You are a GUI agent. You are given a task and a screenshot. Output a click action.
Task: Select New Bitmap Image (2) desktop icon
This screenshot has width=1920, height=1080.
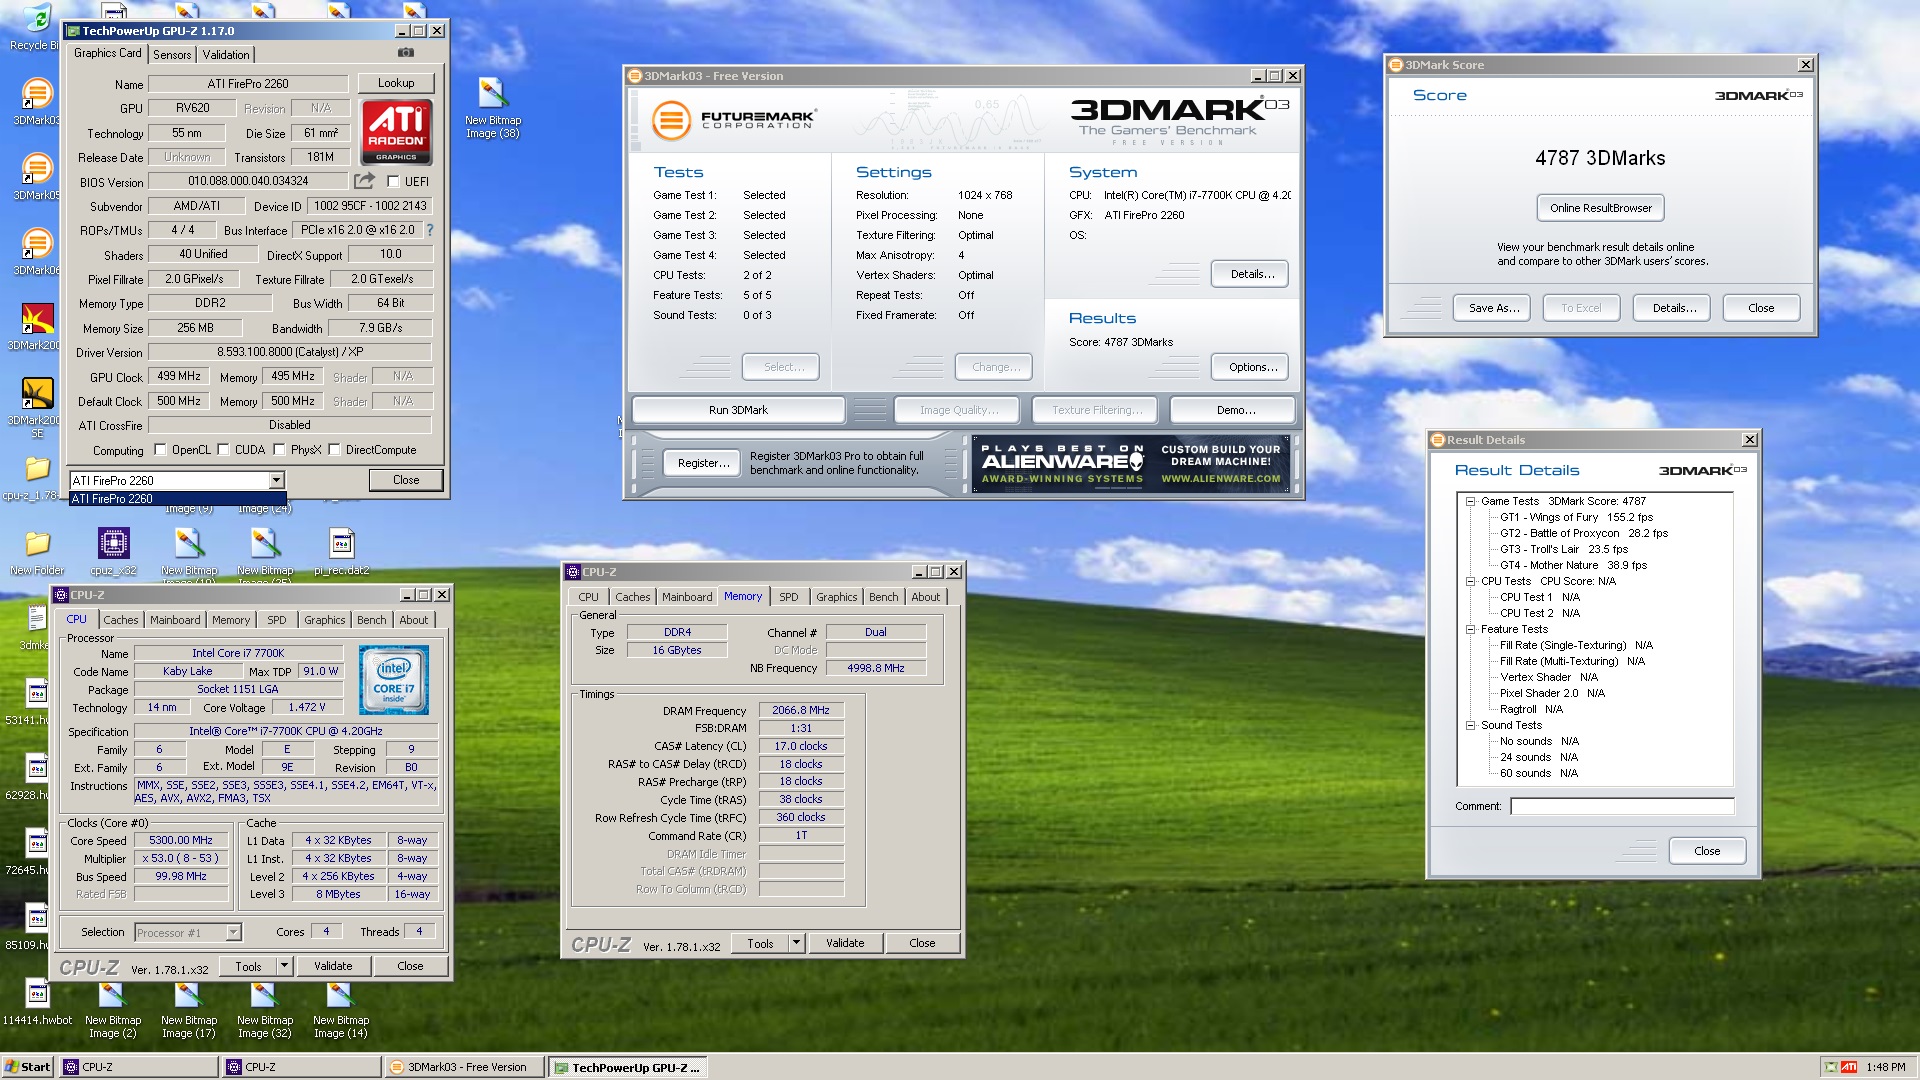(112, 1011)
